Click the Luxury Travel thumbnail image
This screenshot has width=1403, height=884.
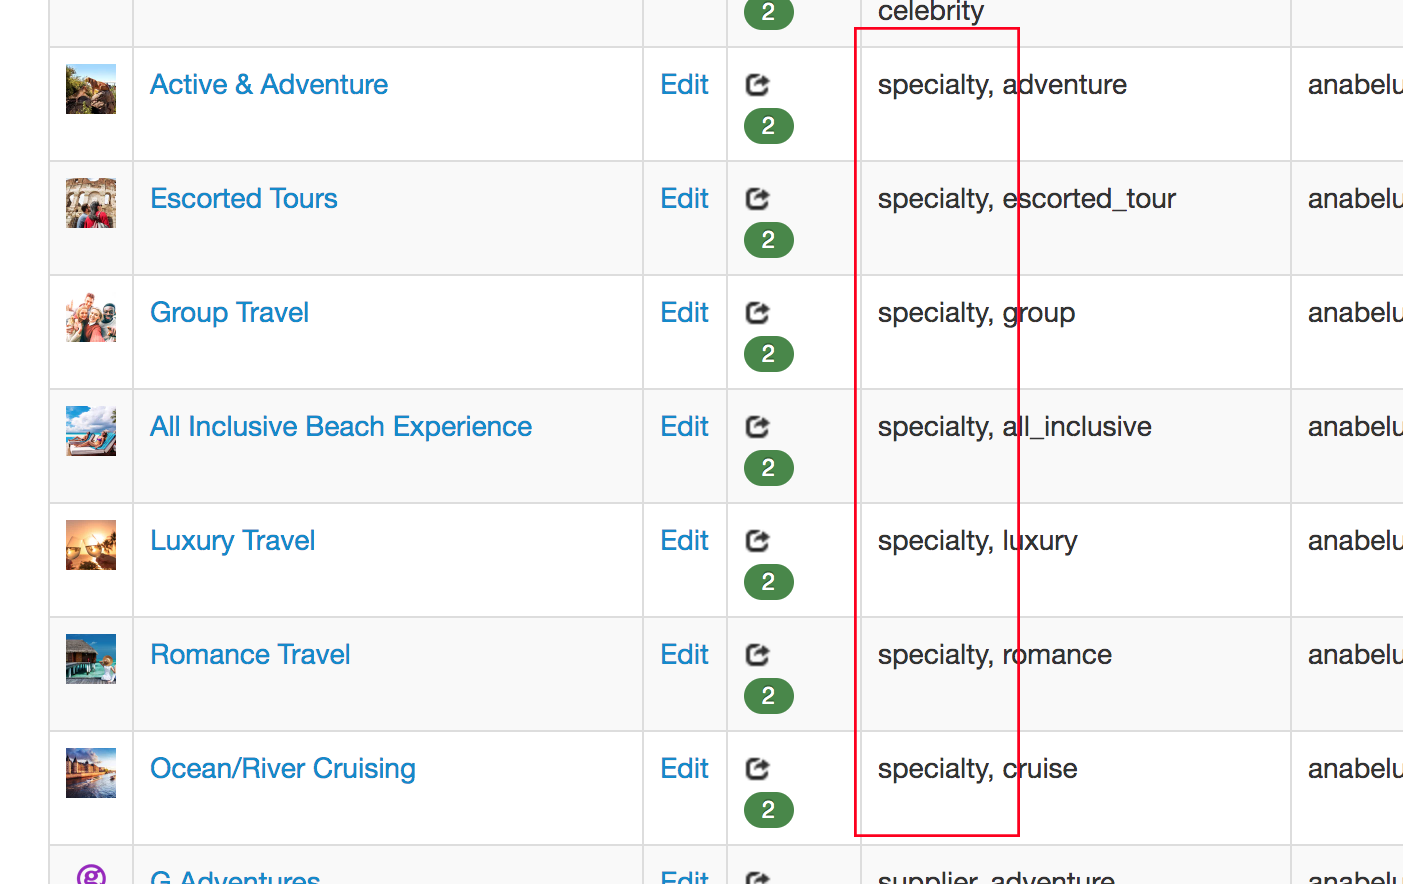pyautogui.click(x=91, y=545)
